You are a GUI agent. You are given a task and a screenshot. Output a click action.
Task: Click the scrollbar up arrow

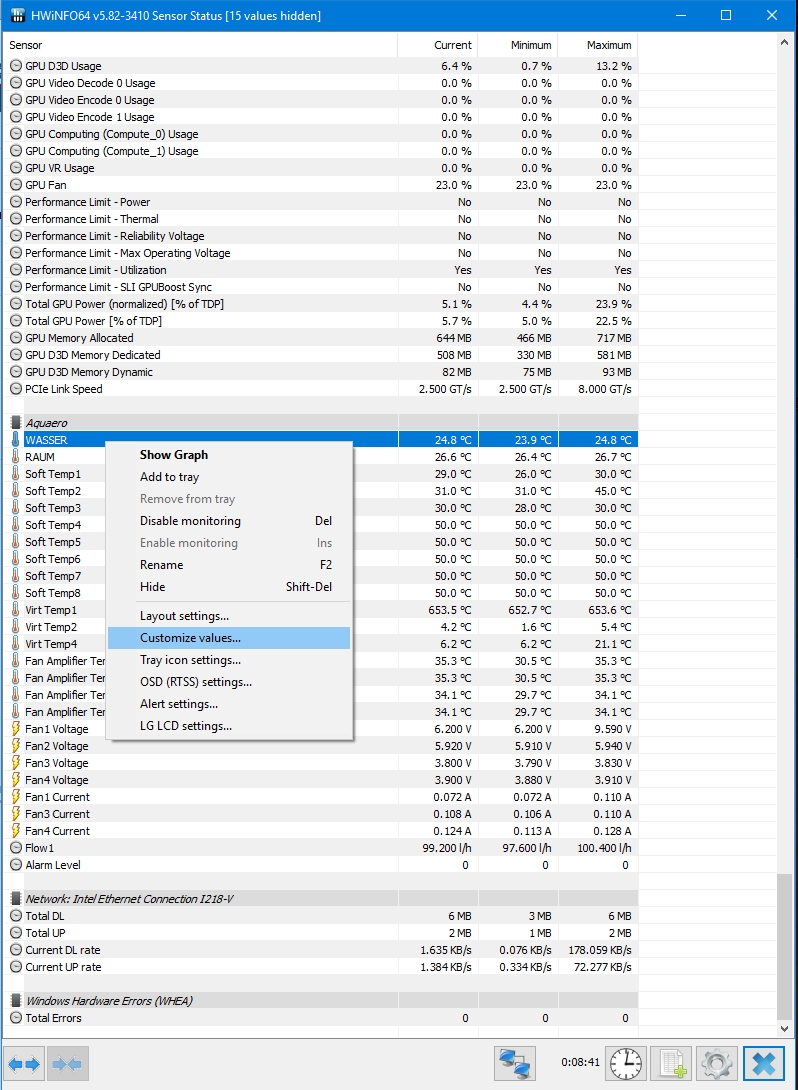coord(785,42)
